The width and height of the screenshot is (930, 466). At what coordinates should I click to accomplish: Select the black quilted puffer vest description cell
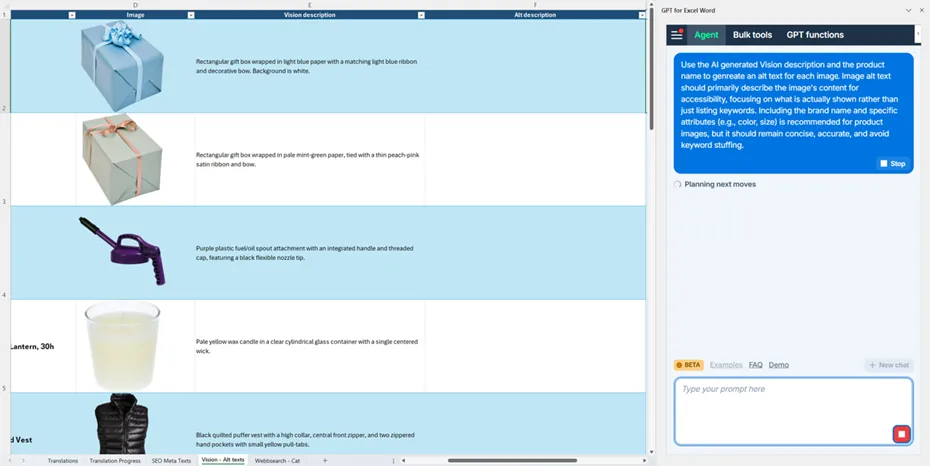[310, 424]
